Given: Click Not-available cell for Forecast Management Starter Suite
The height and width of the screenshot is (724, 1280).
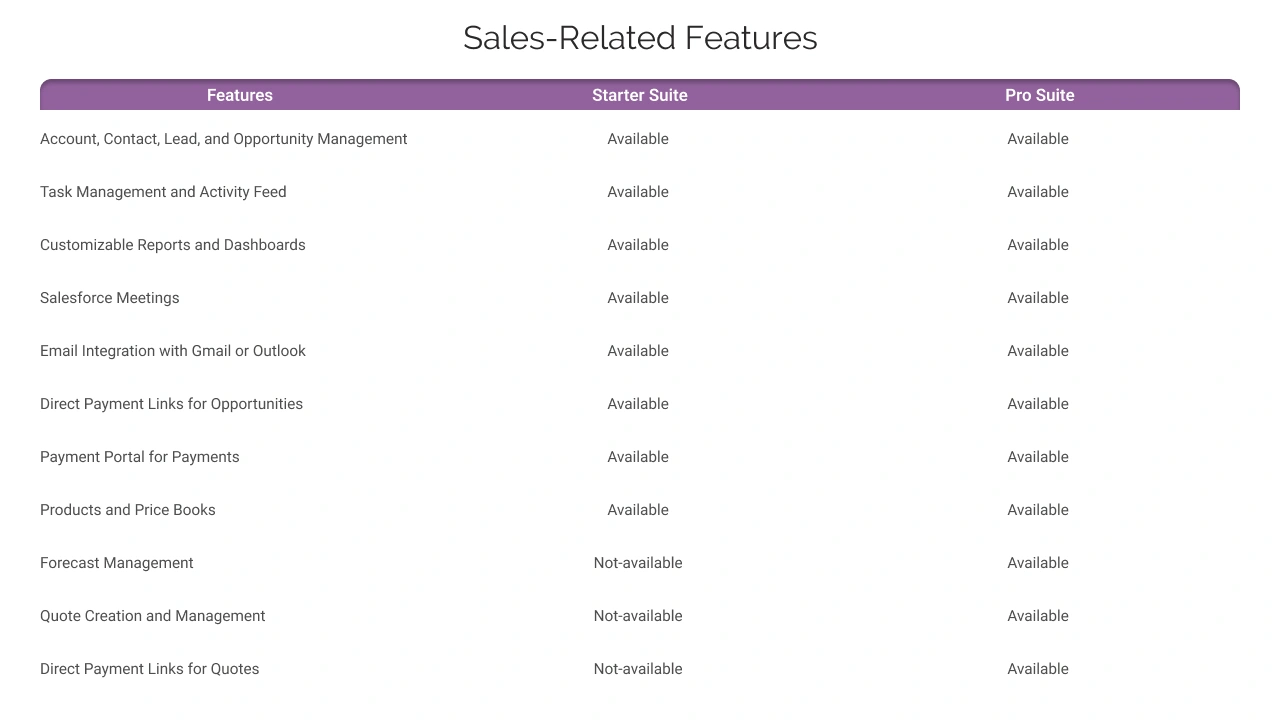Looking at the screenshot, I should coord(638,563).
